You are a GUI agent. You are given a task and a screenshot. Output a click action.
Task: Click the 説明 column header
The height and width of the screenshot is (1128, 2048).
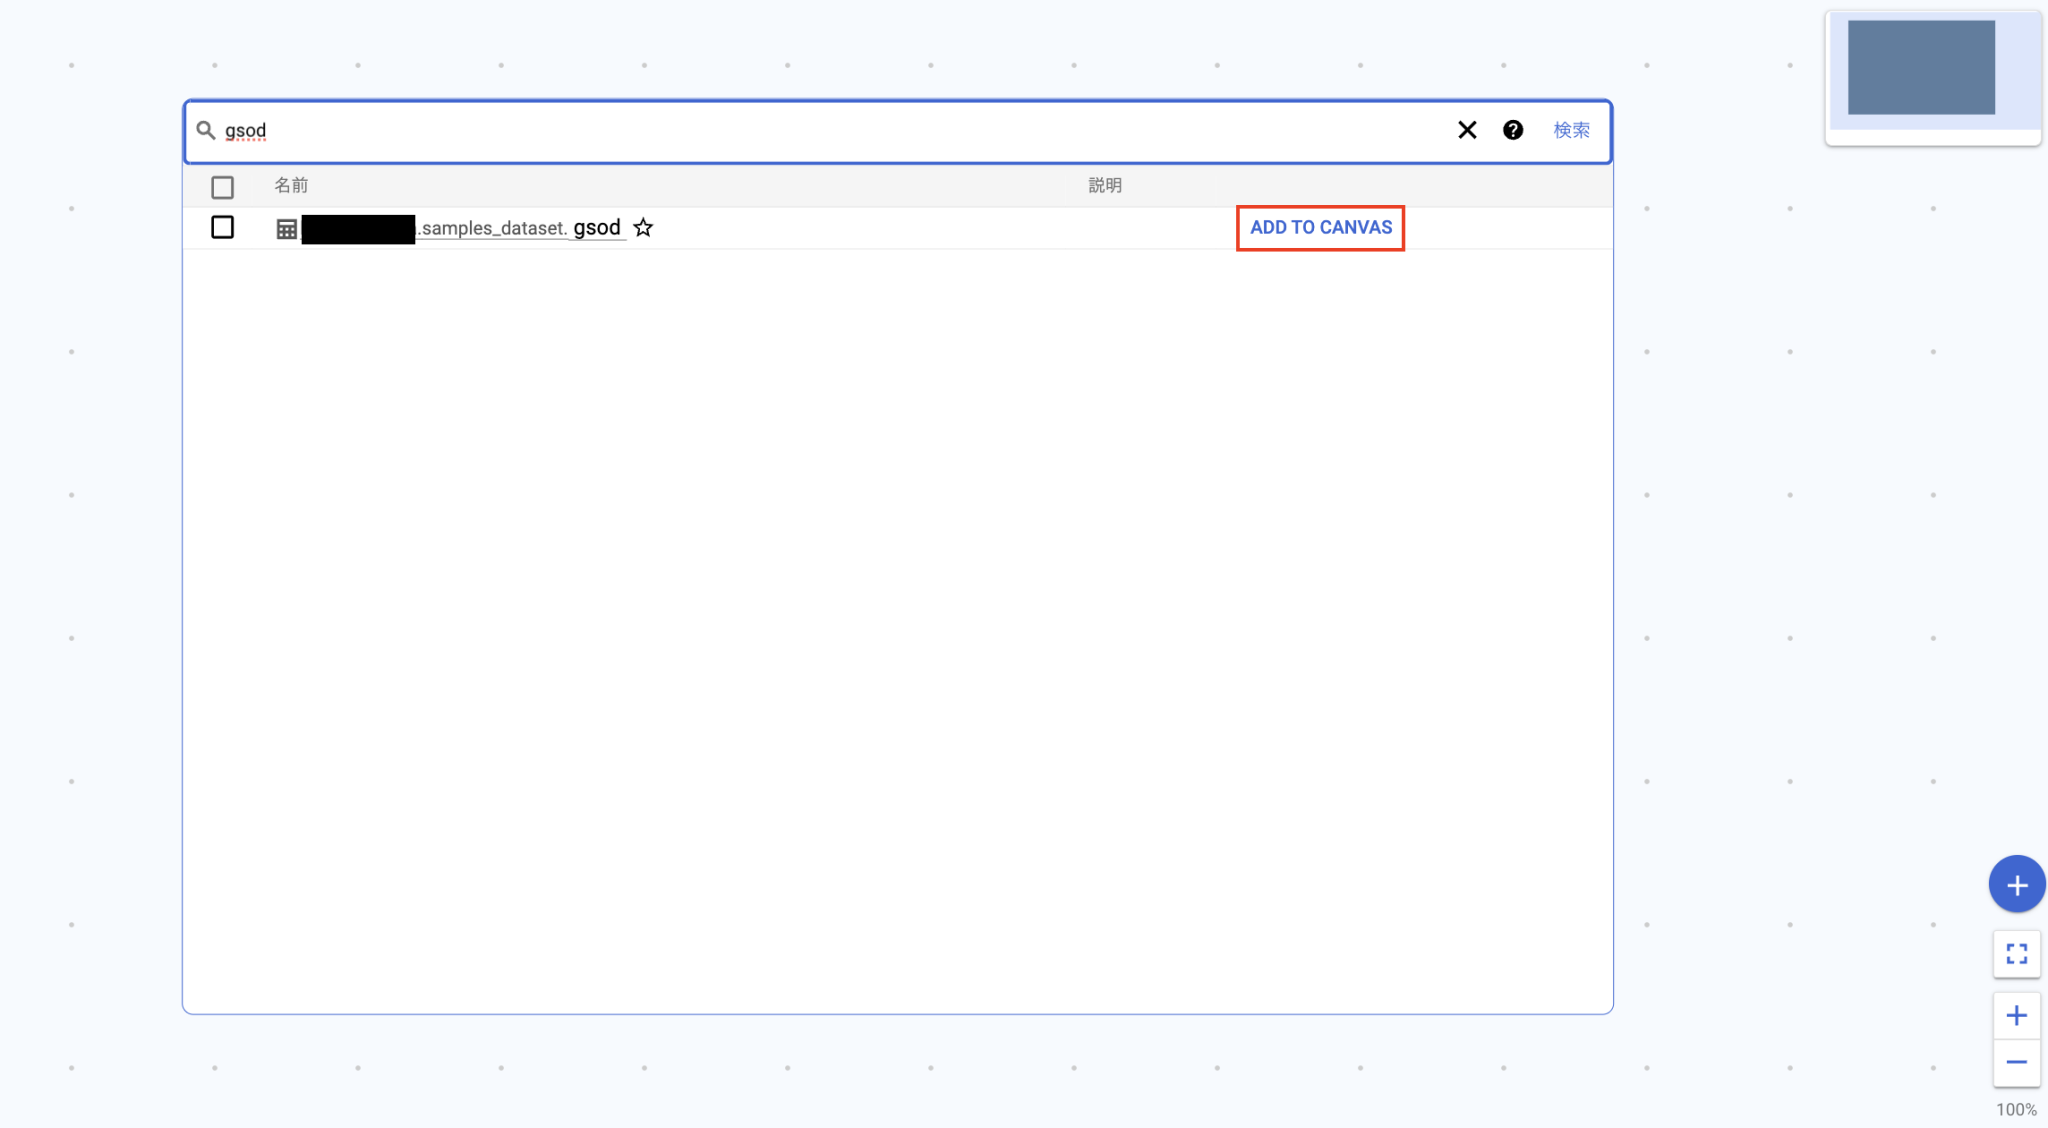(1104, 184)
